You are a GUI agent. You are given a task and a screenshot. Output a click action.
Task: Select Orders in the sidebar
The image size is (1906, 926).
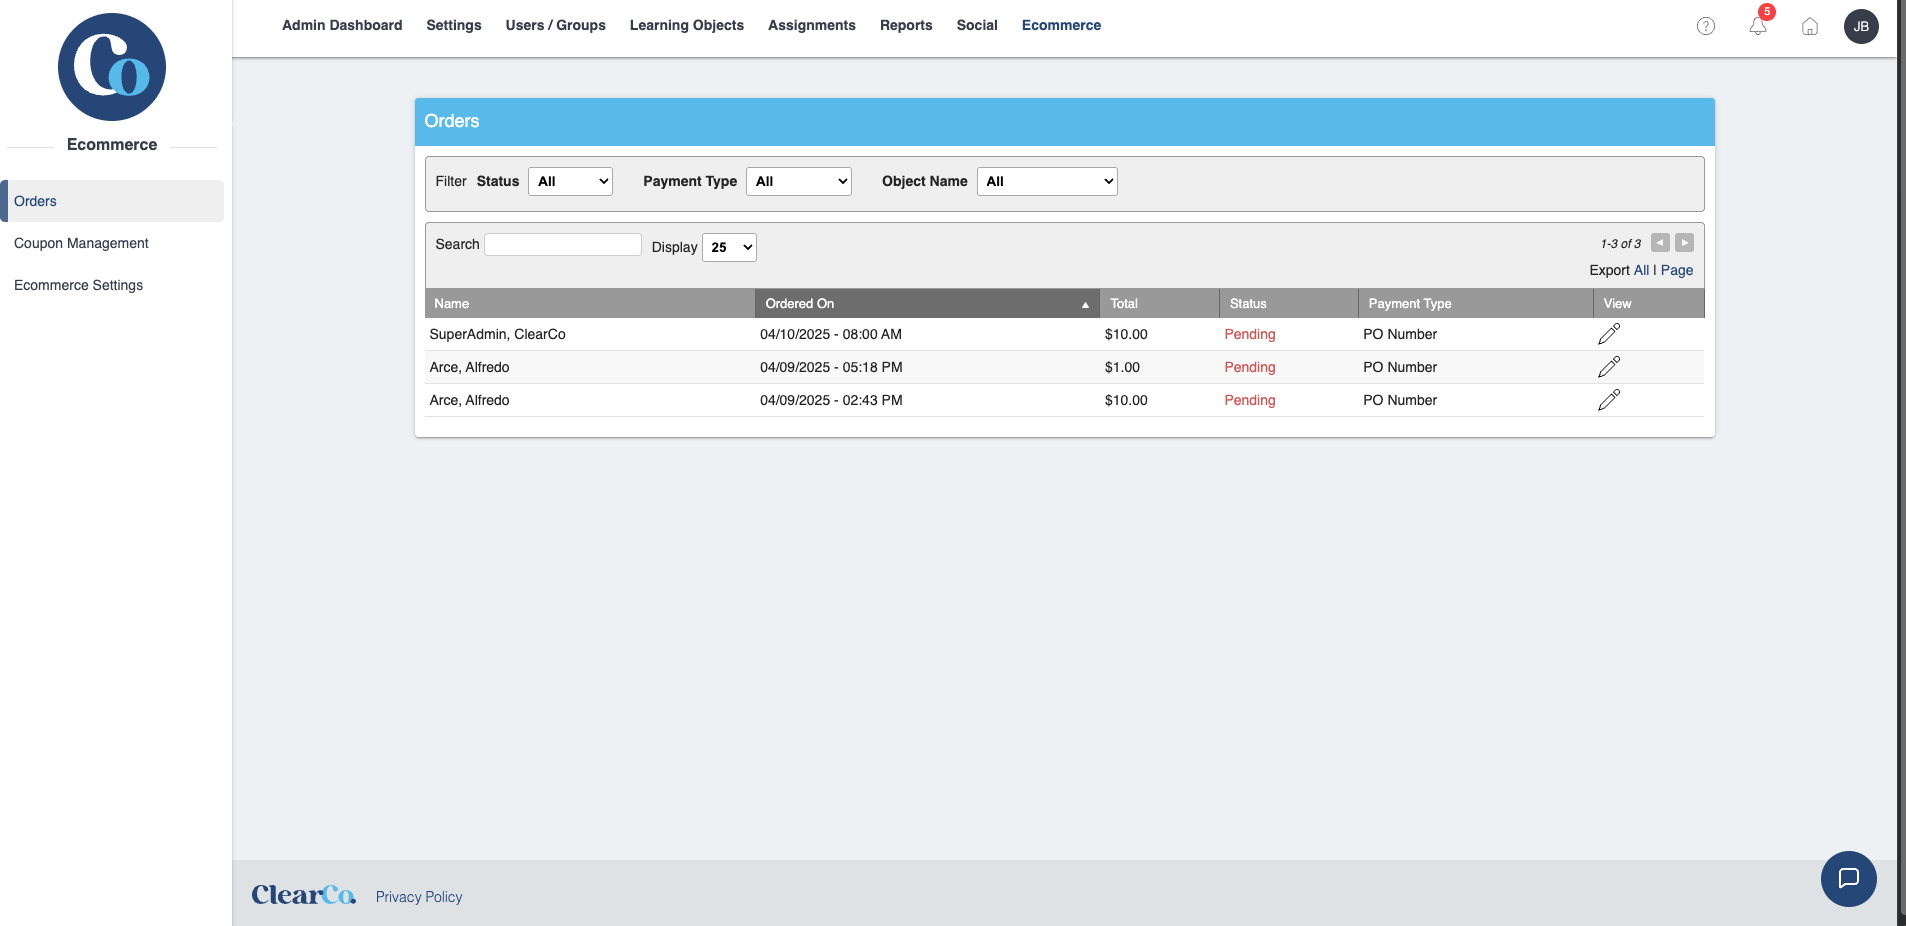coord(112,201)
